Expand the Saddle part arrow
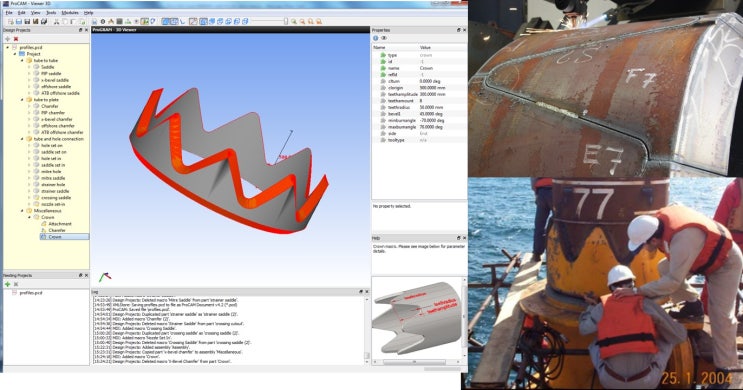743x390 pixels. (29, 67)
